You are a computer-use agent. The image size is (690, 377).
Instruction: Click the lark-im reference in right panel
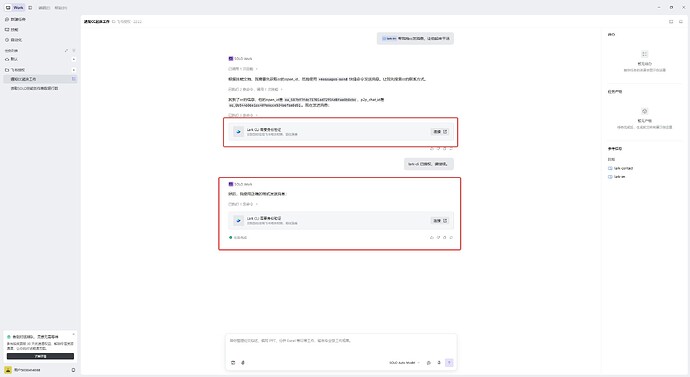pos(617,176)
